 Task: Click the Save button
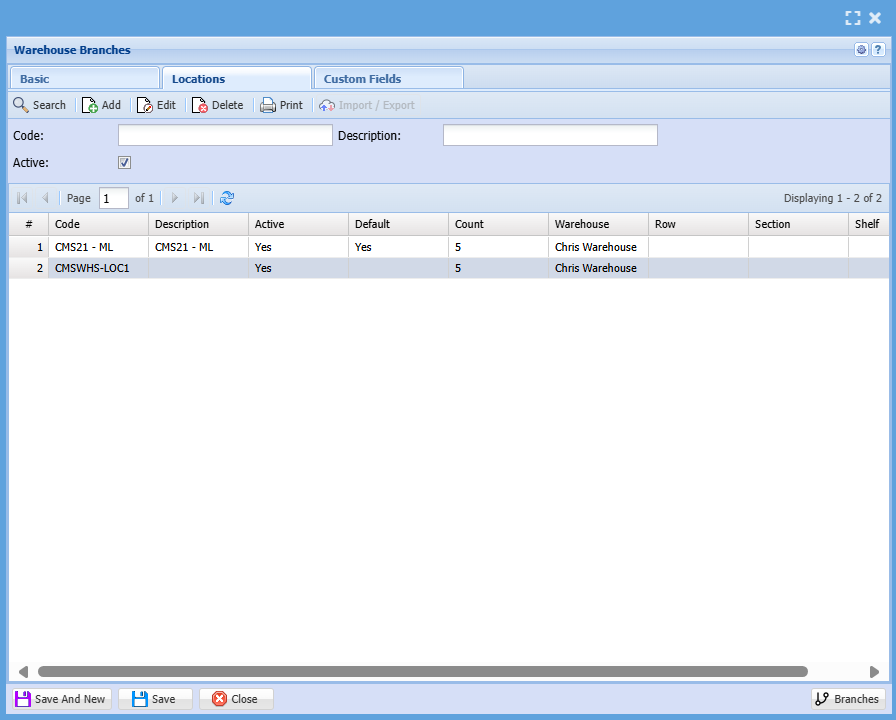pyautogui.click(x=155, y=699)
